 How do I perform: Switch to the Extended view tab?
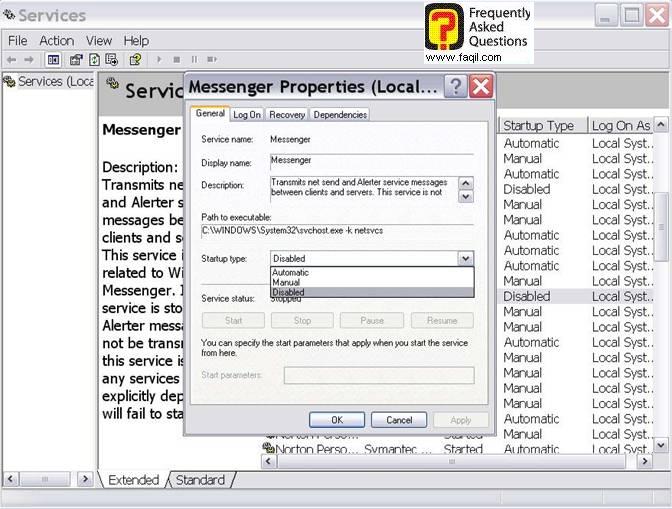(133, 480)
